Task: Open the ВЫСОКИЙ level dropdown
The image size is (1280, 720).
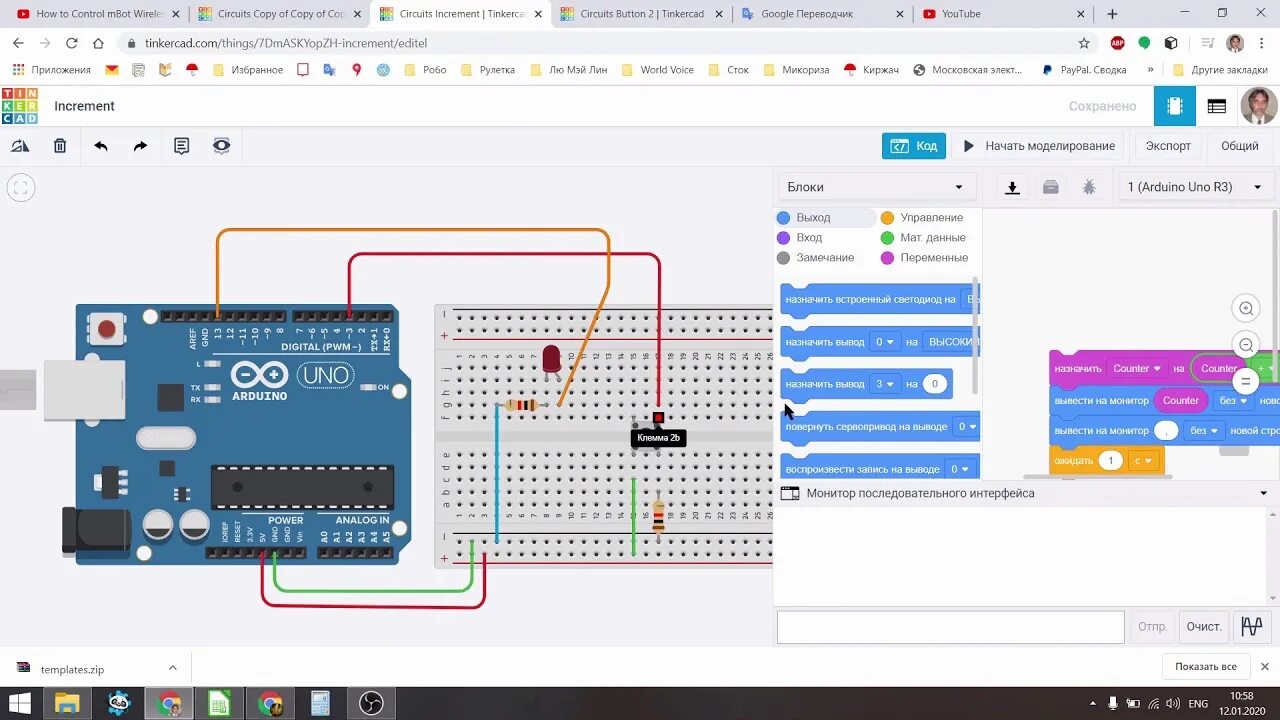Action: coord(951,342)
